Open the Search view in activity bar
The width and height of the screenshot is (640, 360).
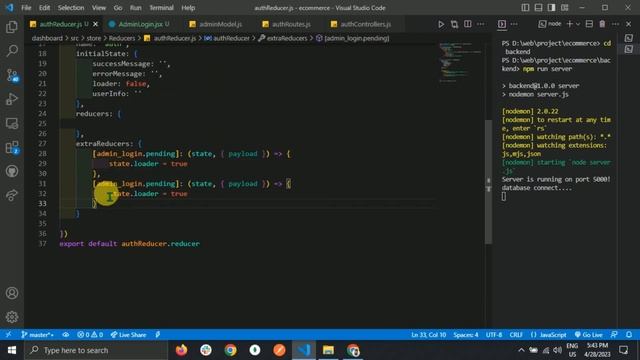click(12, 51)
